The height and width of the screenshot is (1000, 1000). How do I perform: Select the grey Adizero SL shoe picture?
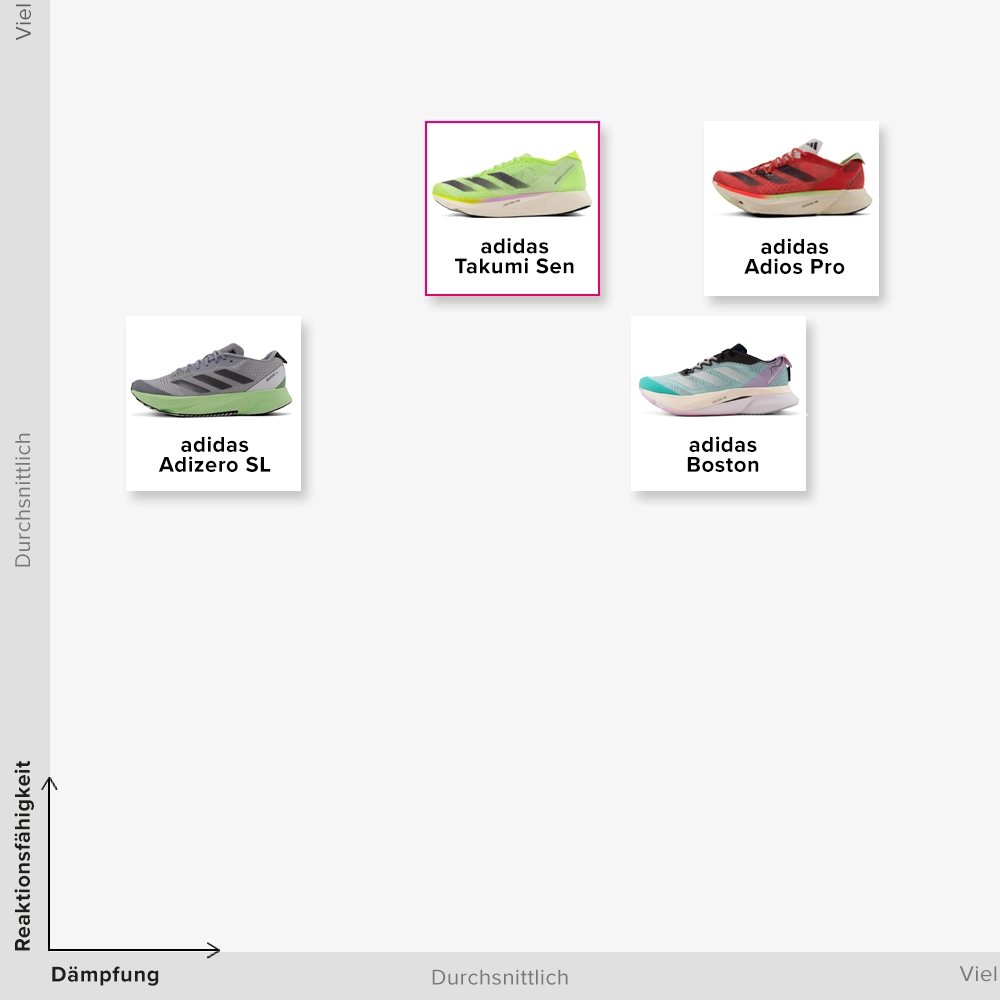point(212,380)
